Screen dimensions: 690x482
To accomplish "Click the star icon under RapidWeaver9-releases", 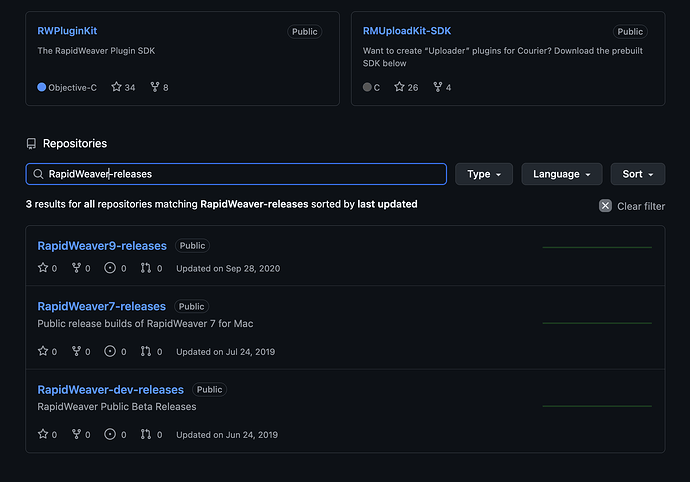I will (43, 268).
